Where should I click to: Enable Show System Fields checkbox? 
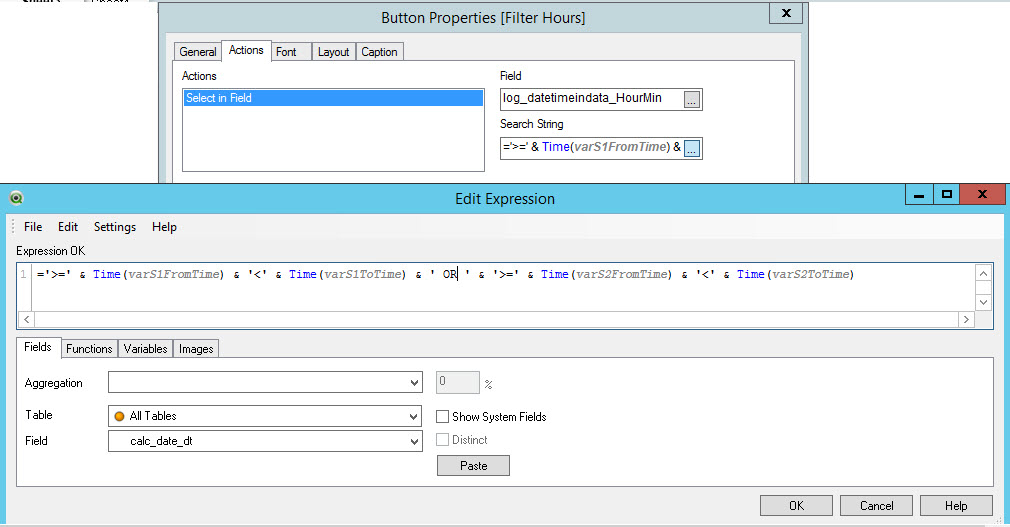click(443, 416)
